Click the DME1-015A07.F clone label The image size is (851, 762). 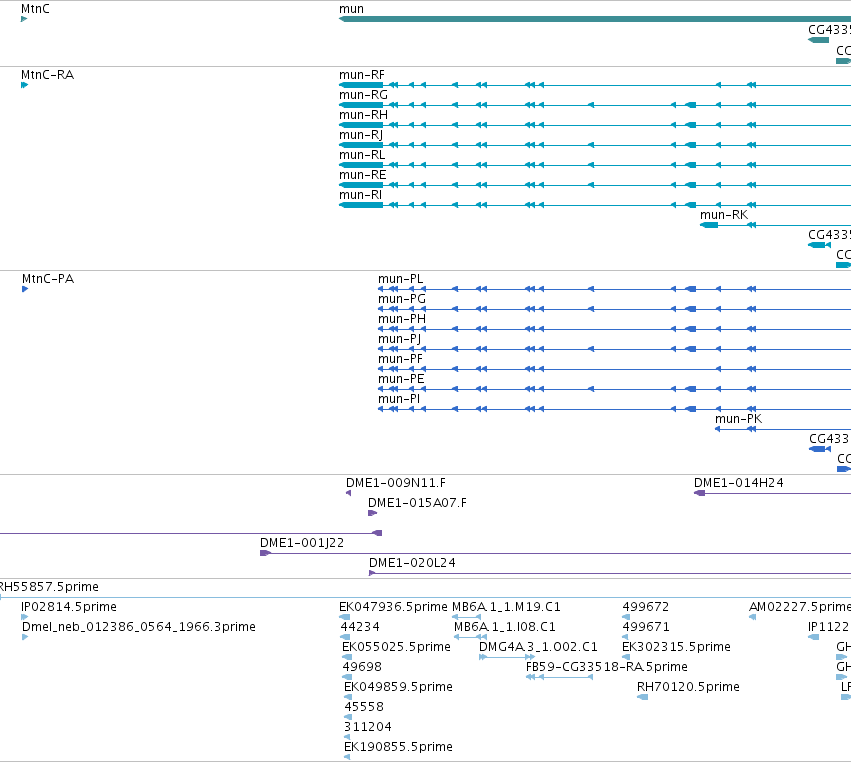(417, 503)
